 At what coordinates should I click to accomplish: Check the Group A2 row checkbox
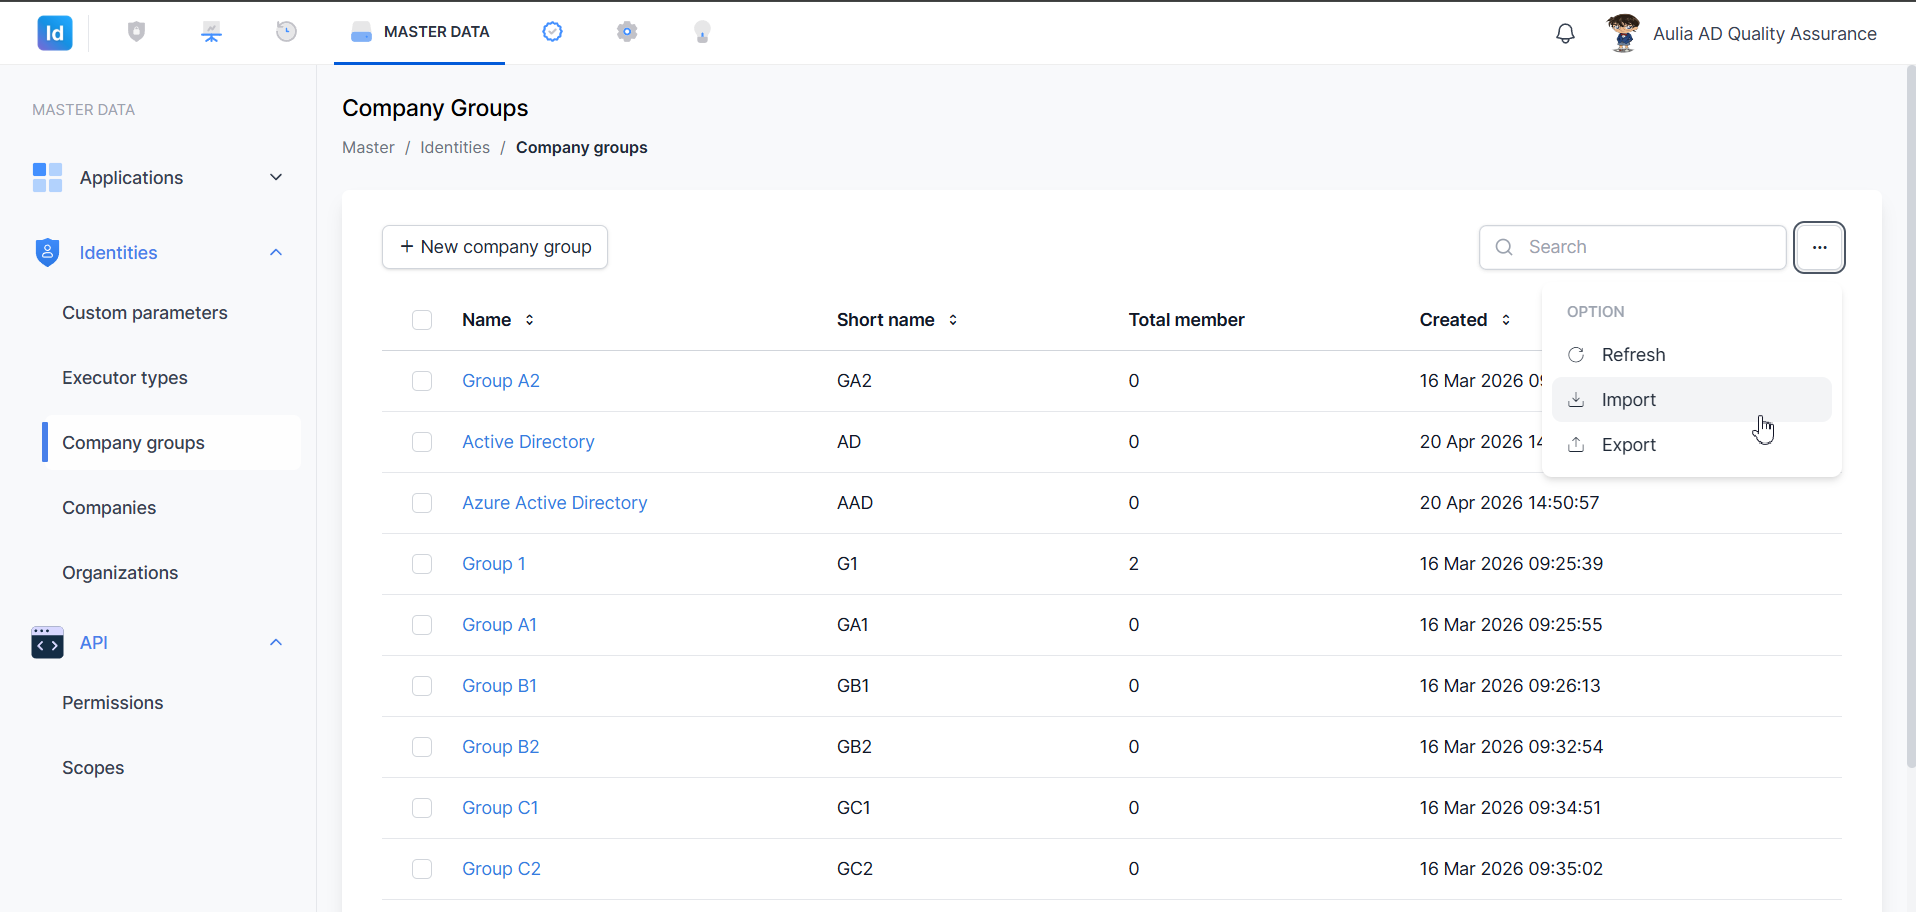[x=422, y=381]
